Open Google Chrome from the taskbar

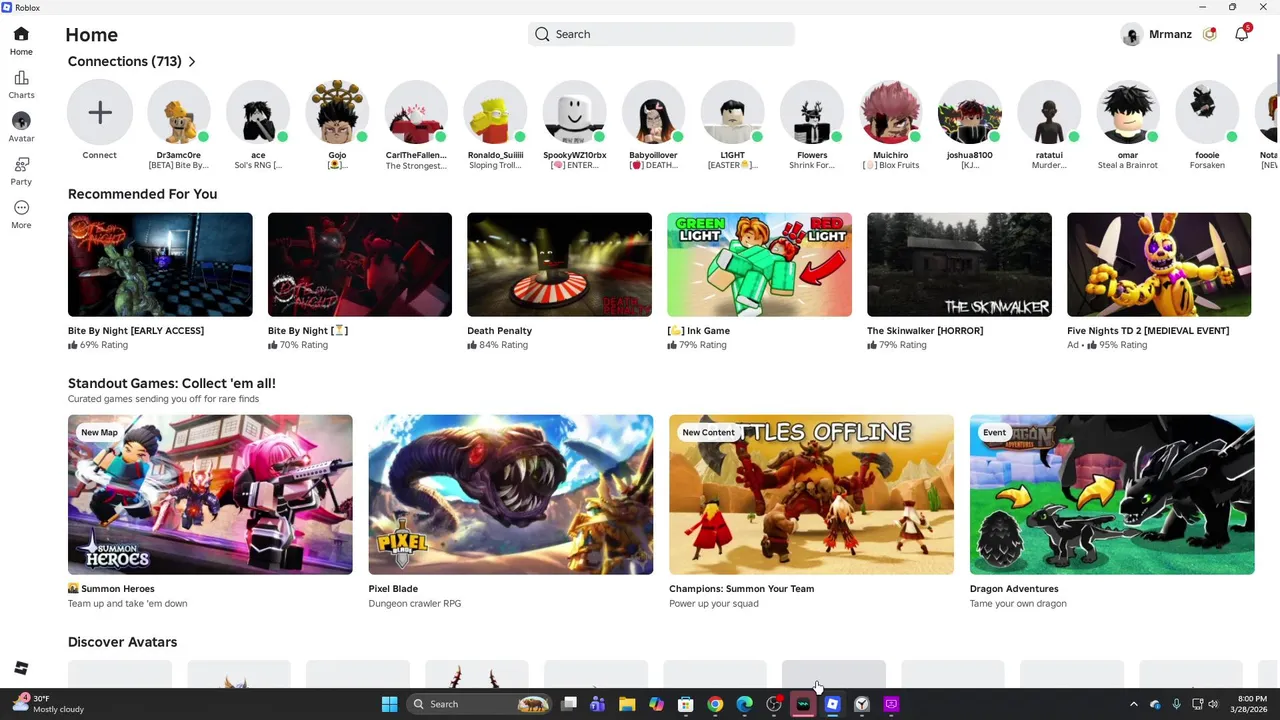coord(715,704)
